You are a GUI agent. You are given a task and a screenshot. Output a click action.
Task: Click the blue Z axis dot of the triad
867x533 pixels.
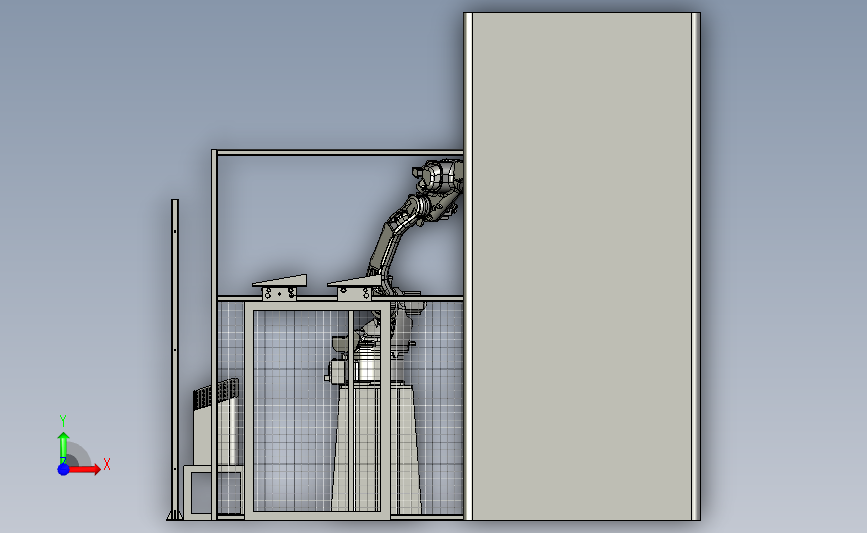tap(63, 469)
